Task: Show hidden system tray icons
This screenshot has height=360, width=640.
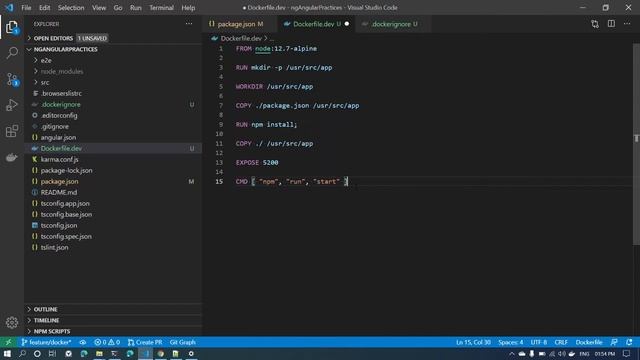Action: pos(511,353)
